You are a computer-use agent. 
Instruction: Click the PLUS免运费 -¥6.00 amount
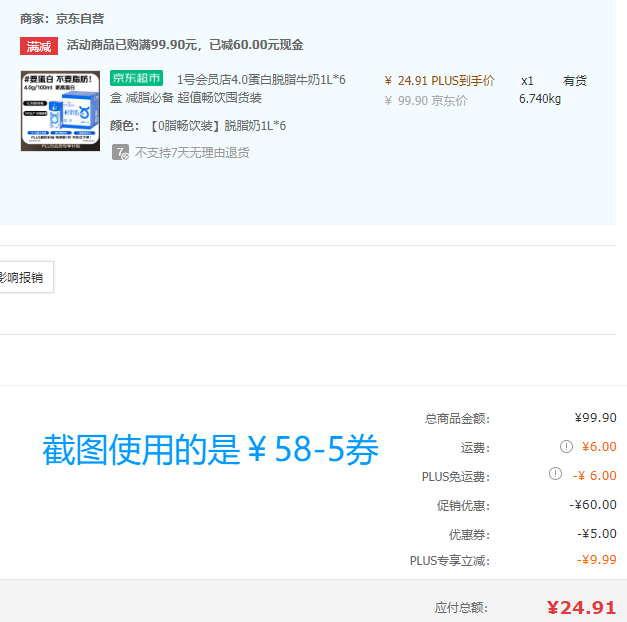(x=595, y=476)
